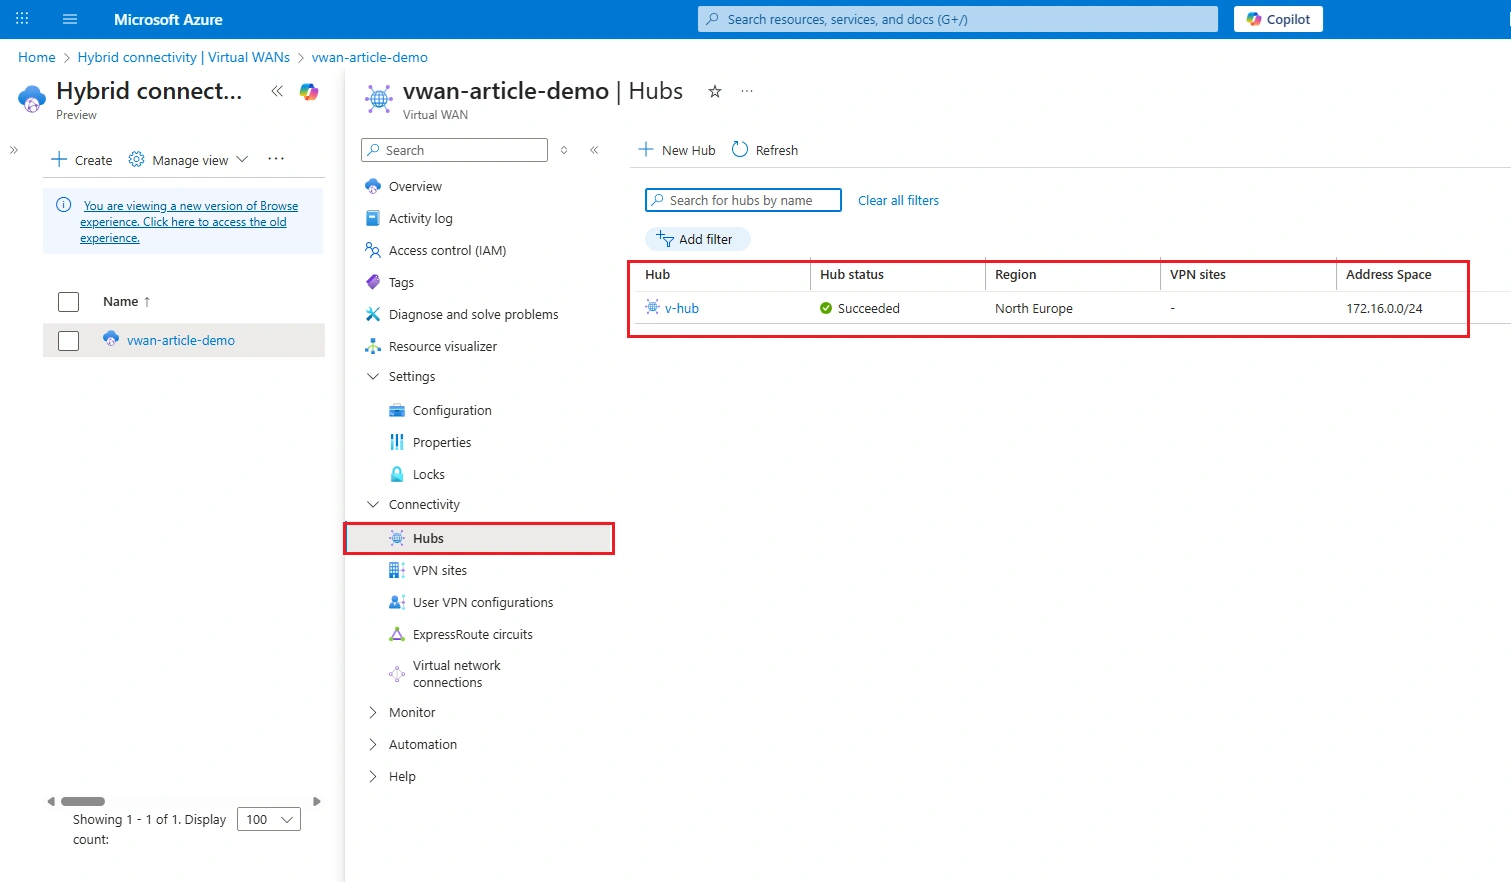Click New Hub in the toolbar

coord(677,150)
